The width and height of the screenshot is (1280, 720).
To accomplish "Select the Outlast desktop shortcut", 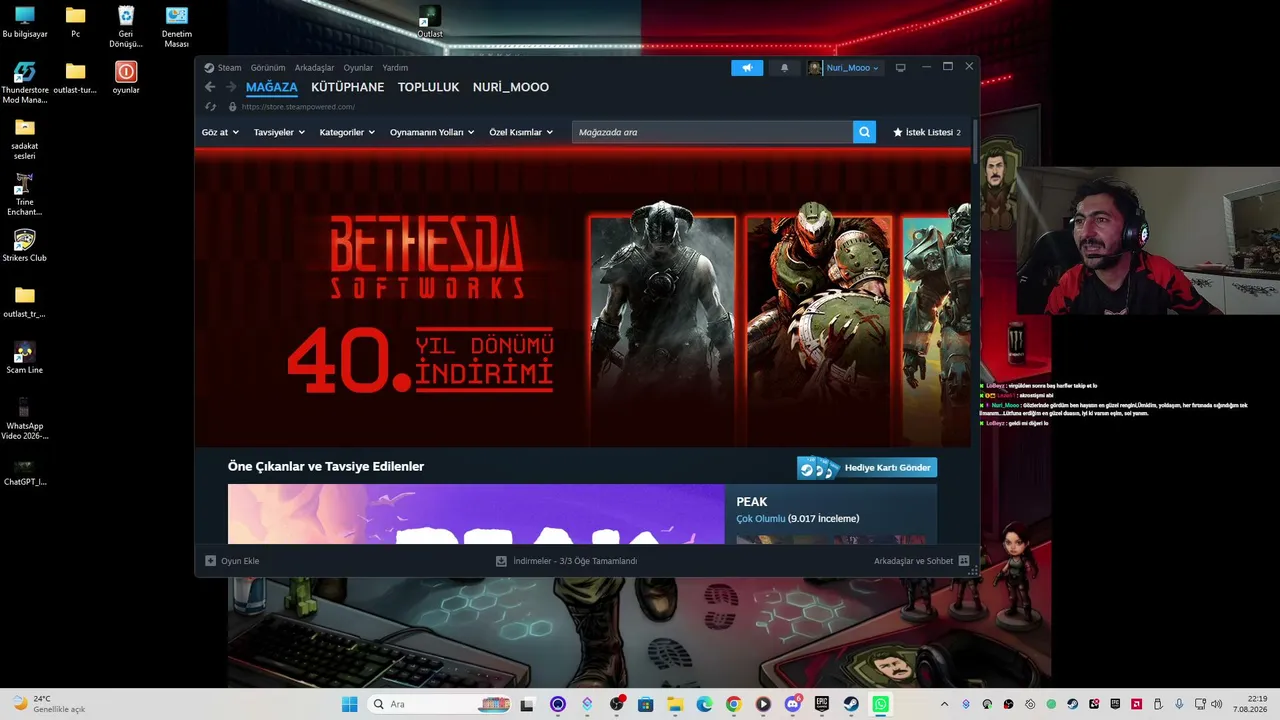I will [430, 22].
